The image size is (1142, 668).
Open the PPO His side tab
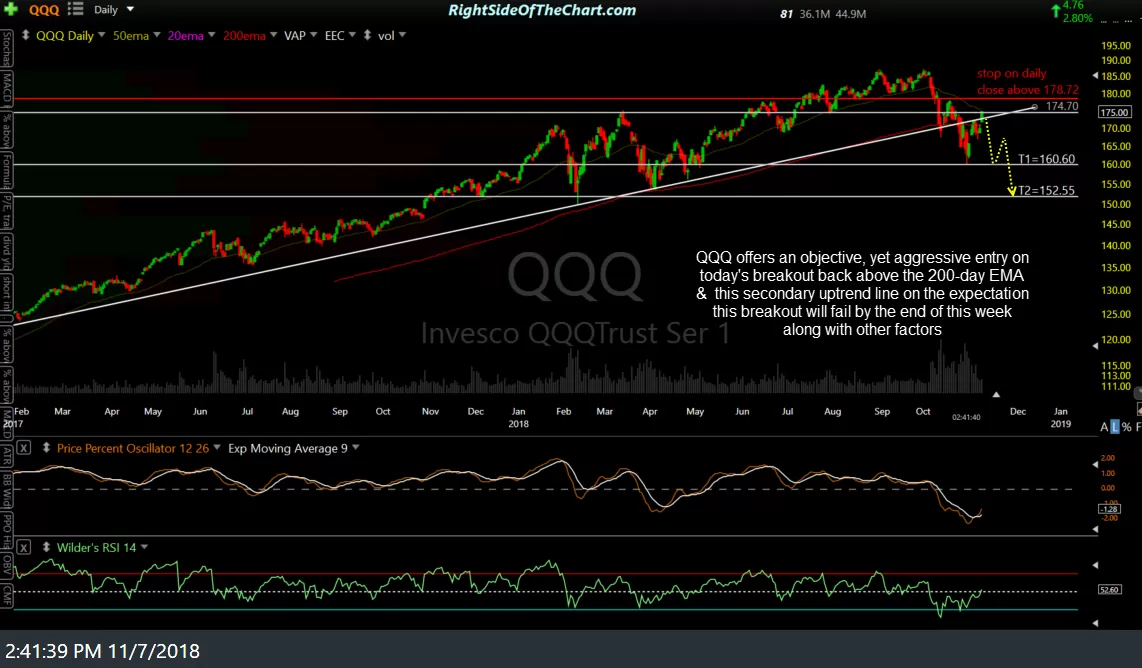click(x=7, y=531)
